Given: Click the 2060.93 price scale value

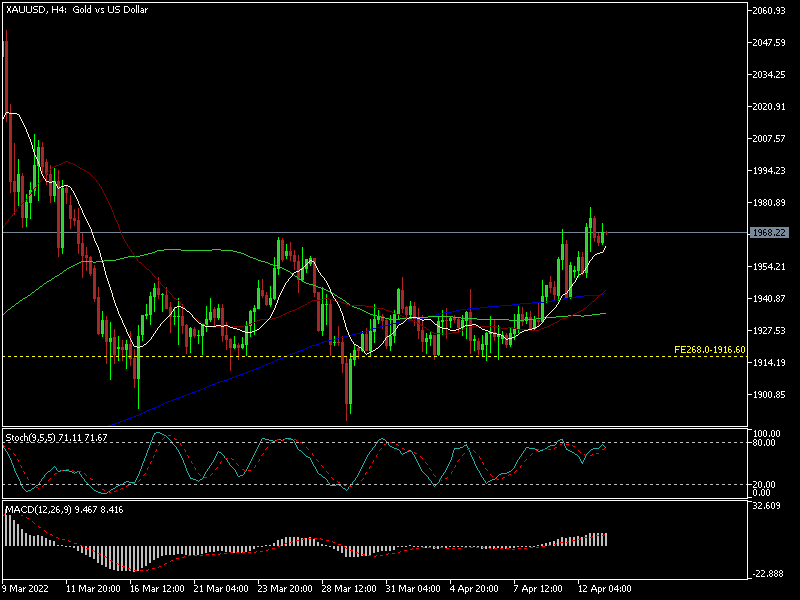Looking at the screenshot, I should (770, 11).
